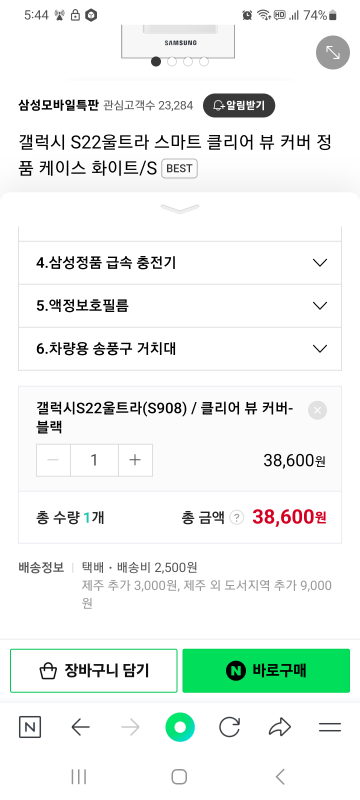Edit the quantity number field
Viewport: 360px width, 800px height.
[x=94, y=460]
